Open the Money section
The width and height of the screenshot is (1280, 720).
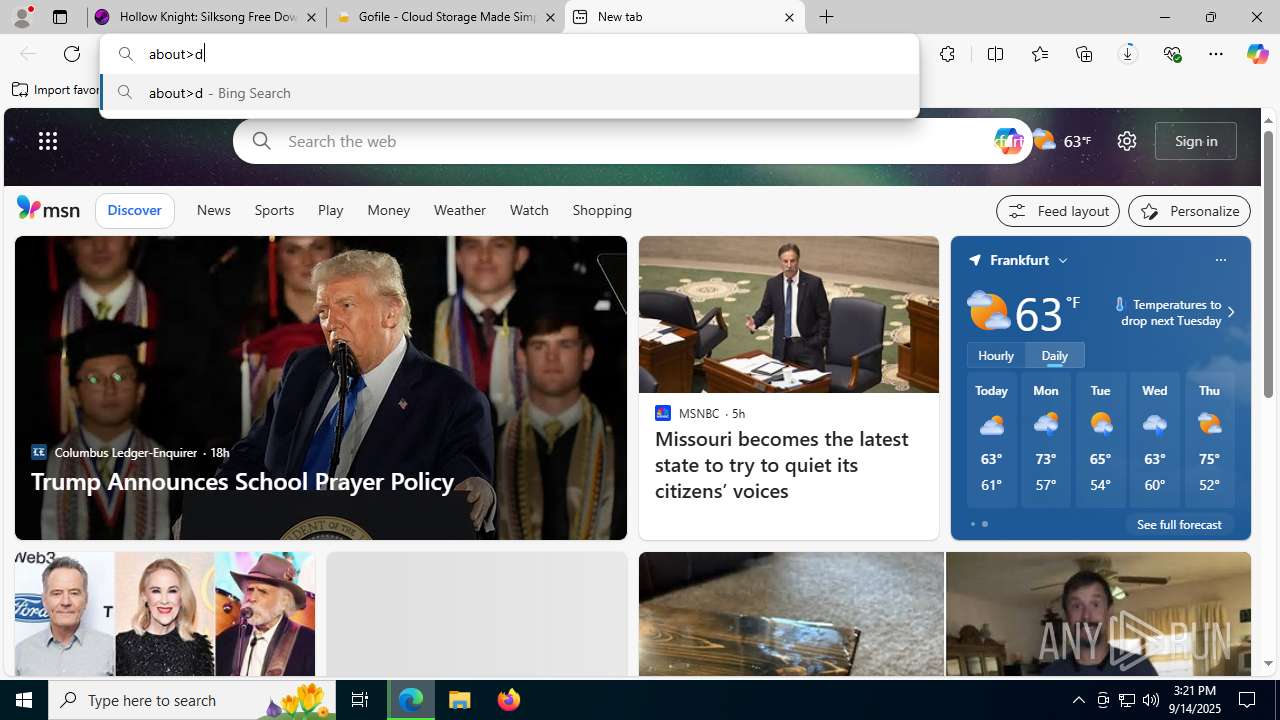tap(388, 210)
